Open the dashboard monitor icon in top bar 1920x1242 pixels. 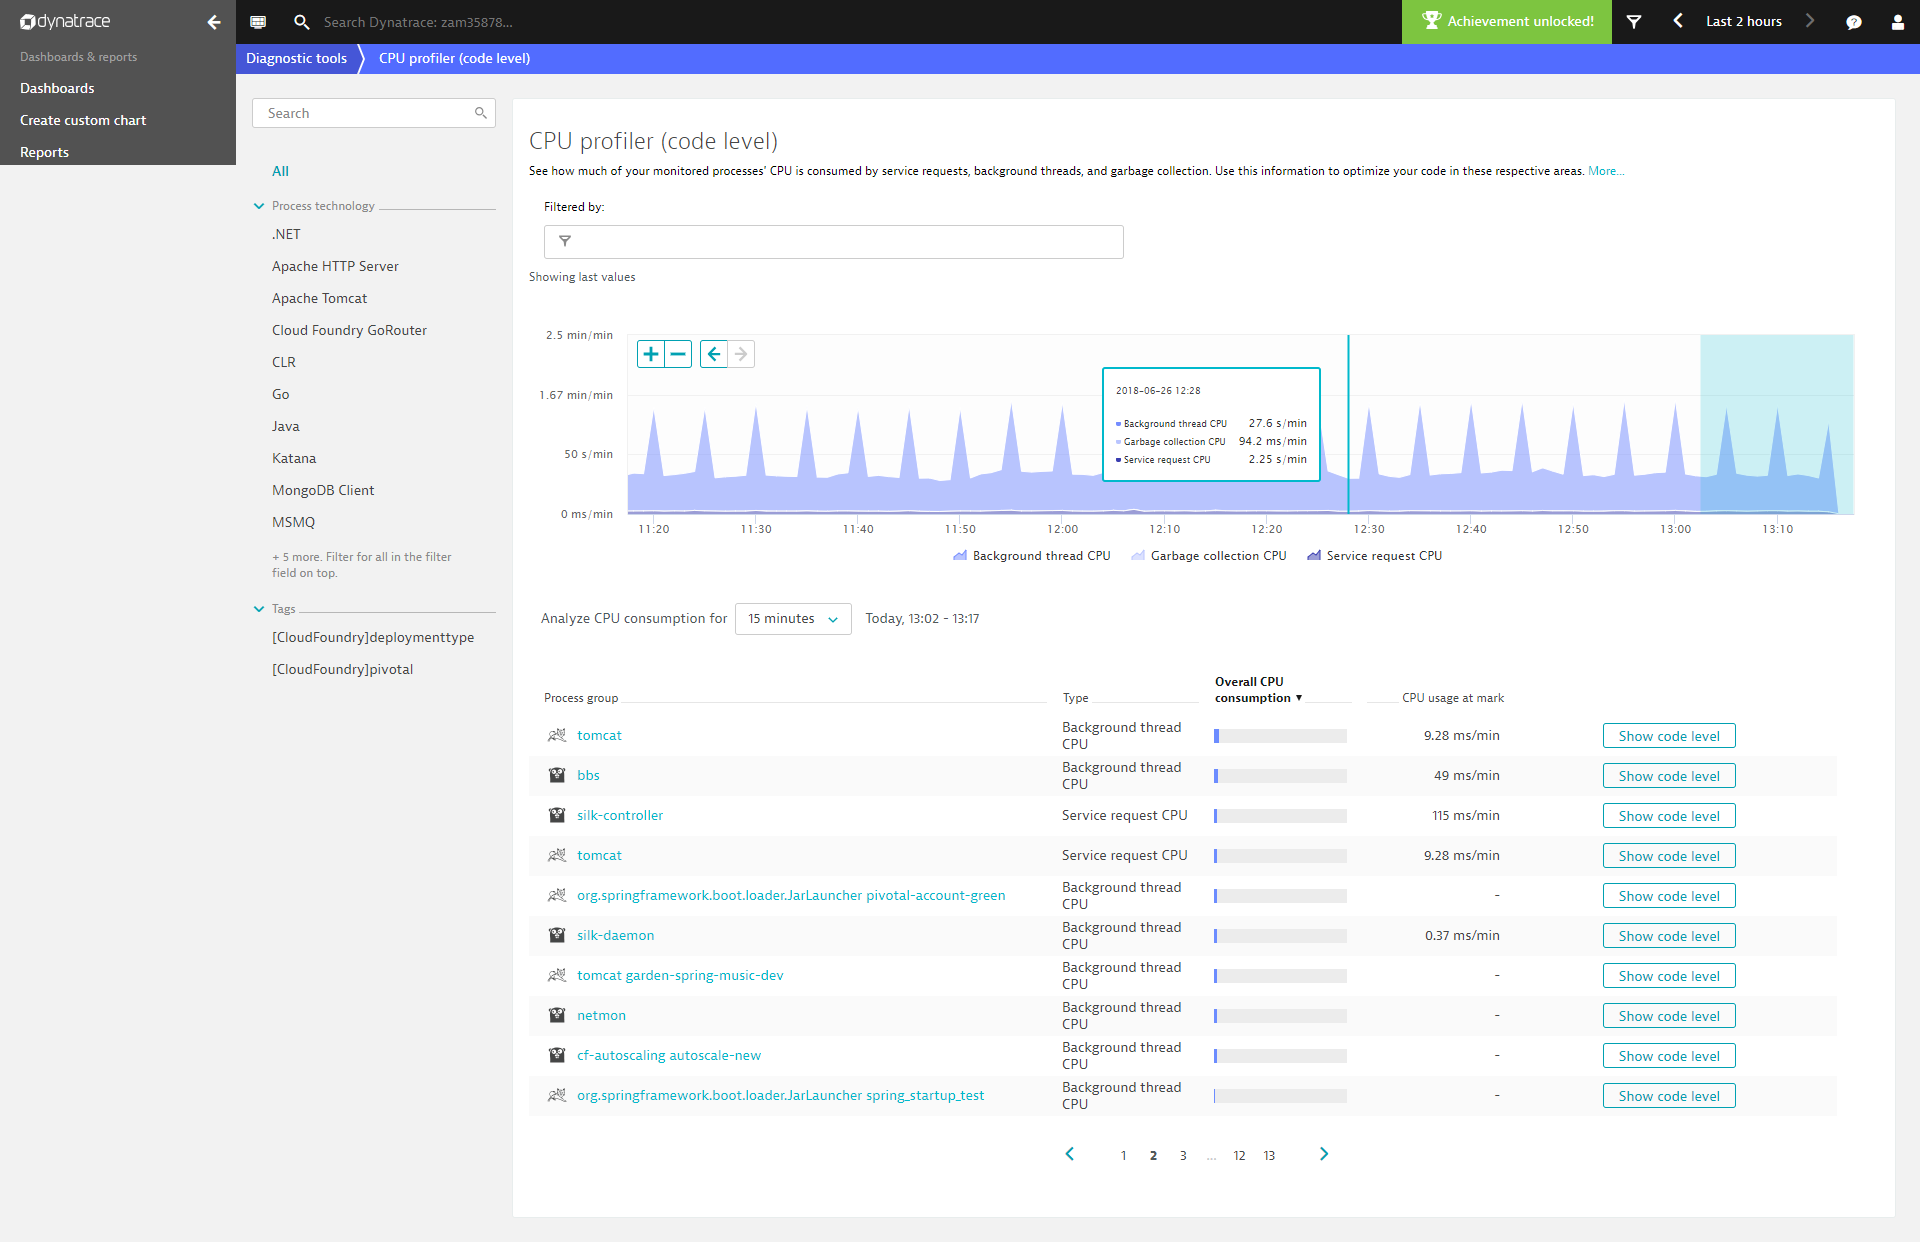[x=258, y=22]
